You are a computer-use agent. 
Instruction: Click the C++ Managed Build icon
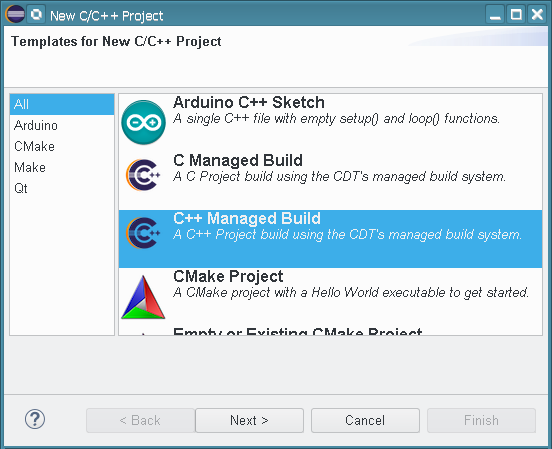coord(143,233)
